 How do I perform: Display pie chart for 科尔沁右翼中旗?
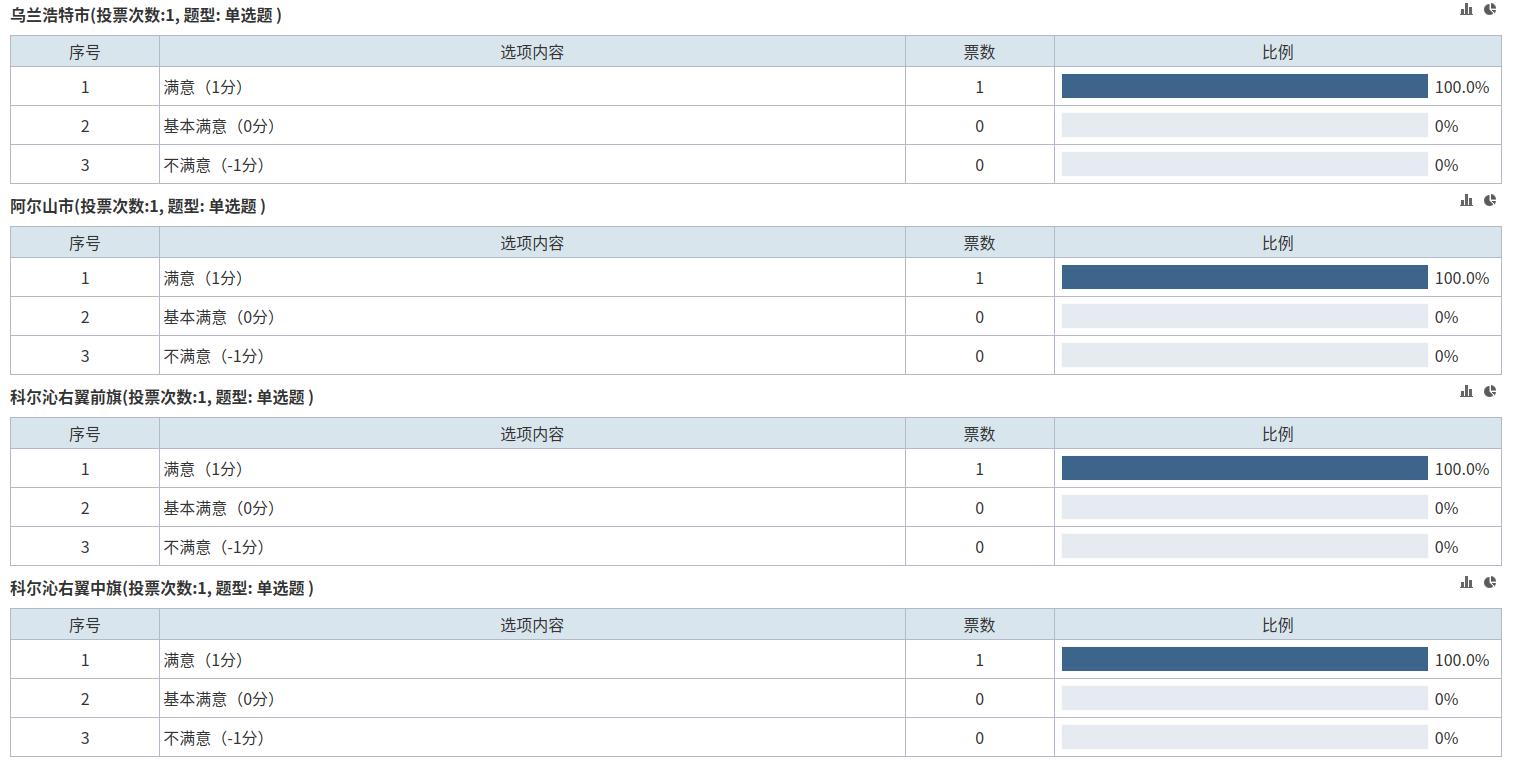(x=1490, y=582)
